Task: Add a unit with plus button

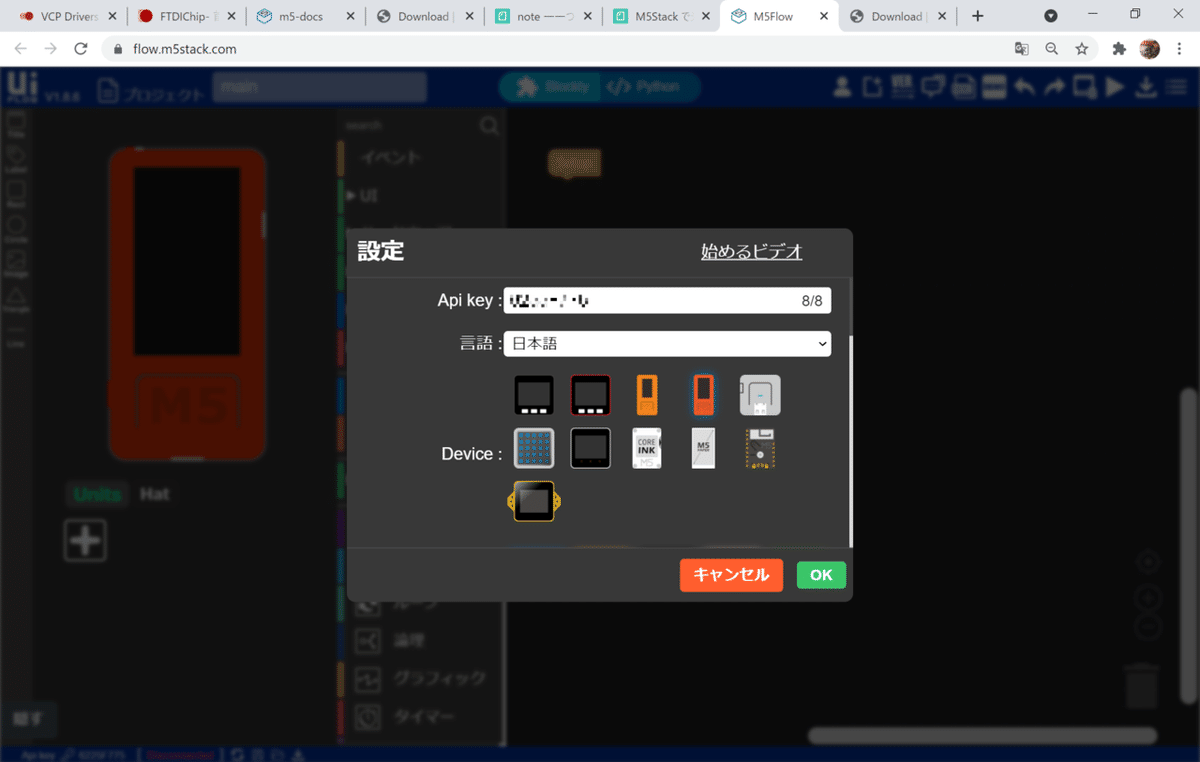Action: click(85, 541)
